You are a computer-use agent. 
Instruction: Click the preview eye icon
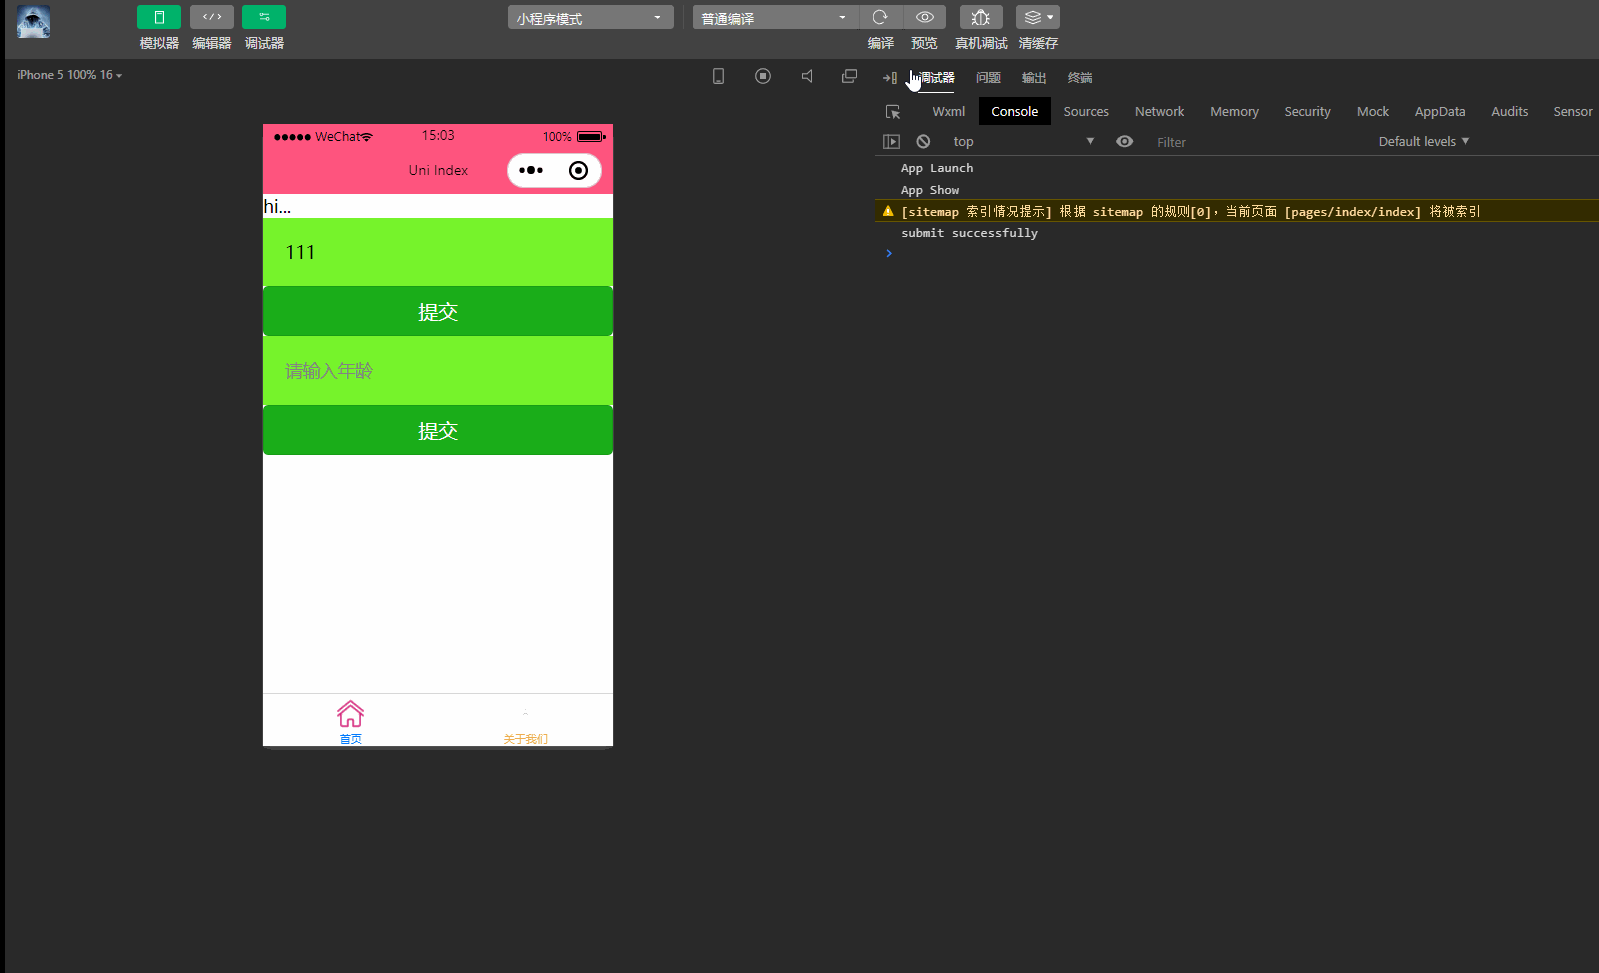925,17
